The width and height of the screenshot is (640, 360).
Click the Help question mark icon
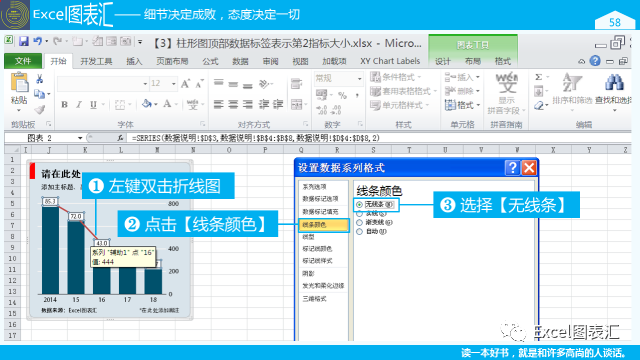pyautogui.click(x=595, y=61)
